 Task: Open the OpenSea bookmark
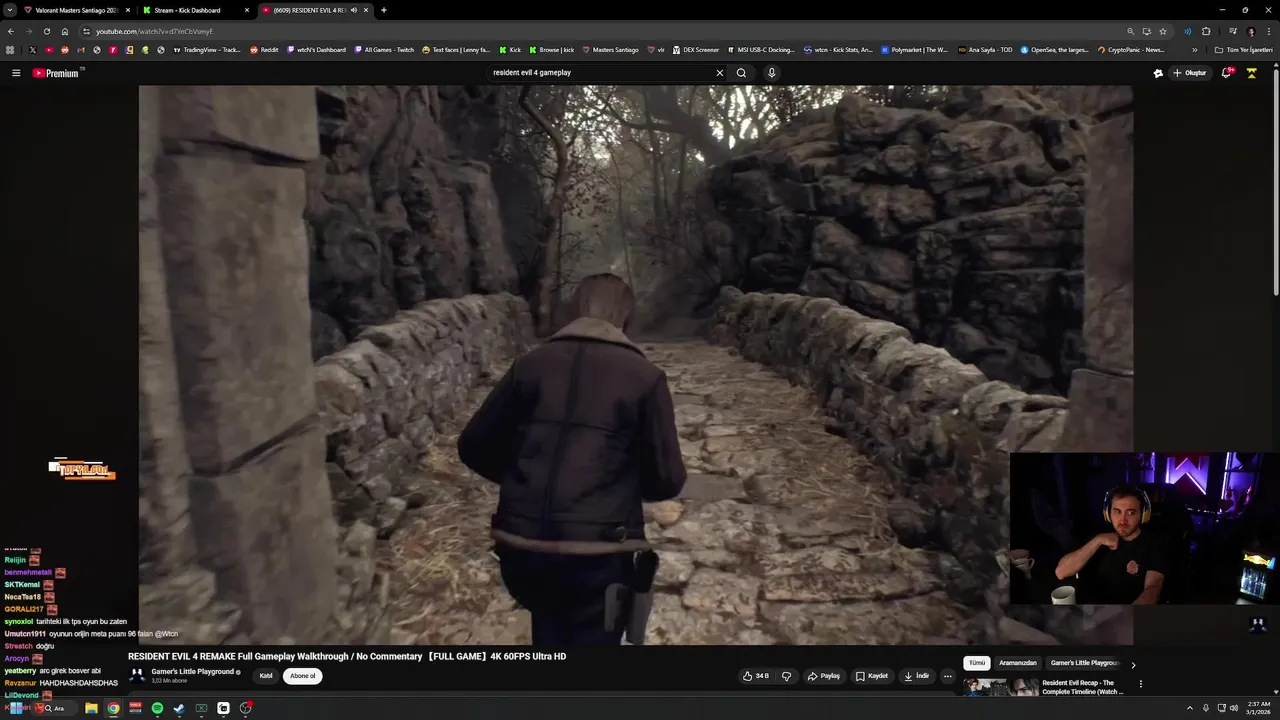tap(1055, 49)
